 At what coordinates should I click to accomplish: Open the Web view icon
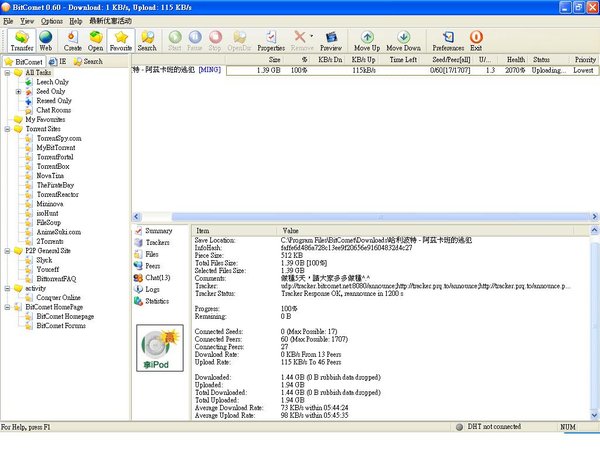tap(46, 41)
